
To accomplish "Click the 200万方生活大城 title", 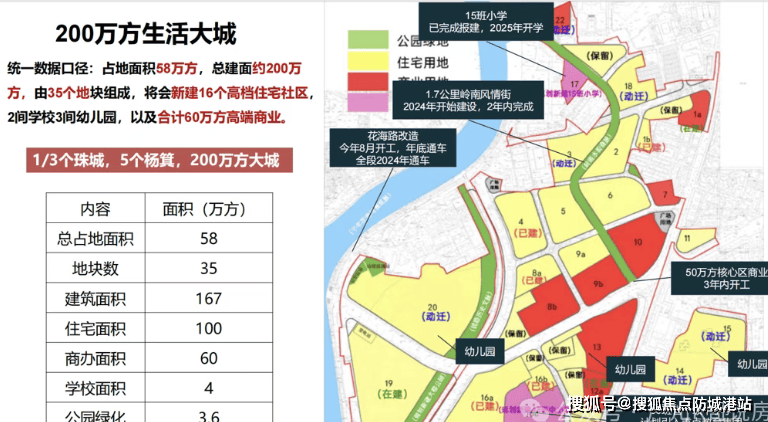I will (146, 35).
